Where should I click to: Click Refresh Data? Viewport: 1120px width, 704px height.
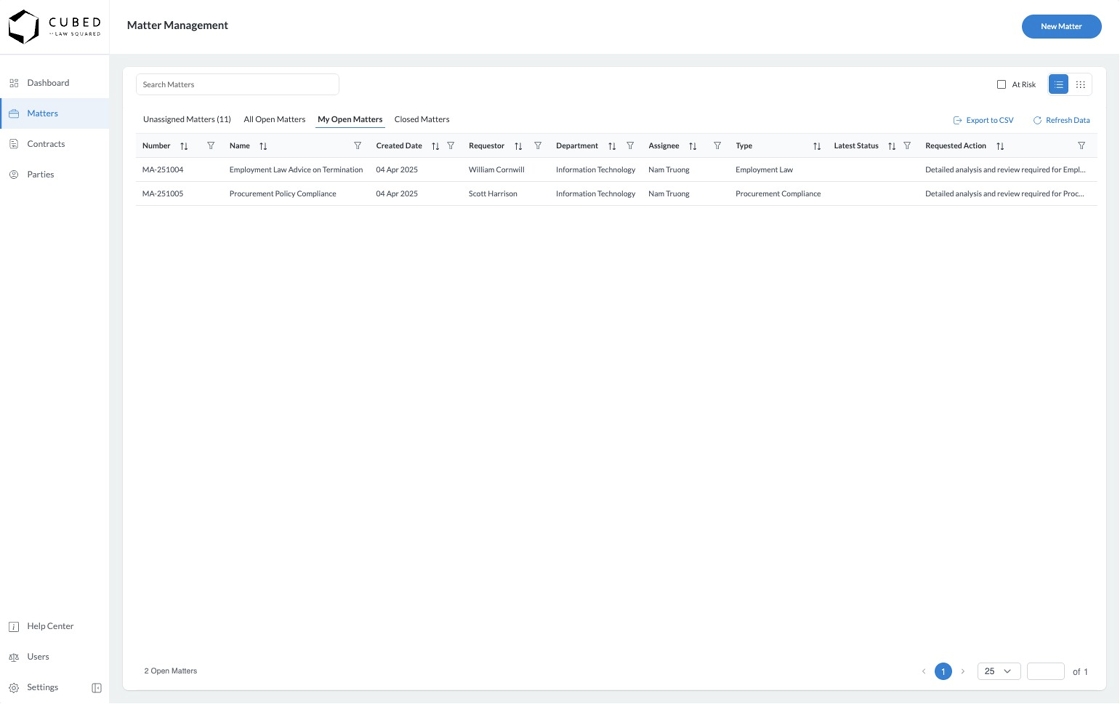coord(1061,120)
